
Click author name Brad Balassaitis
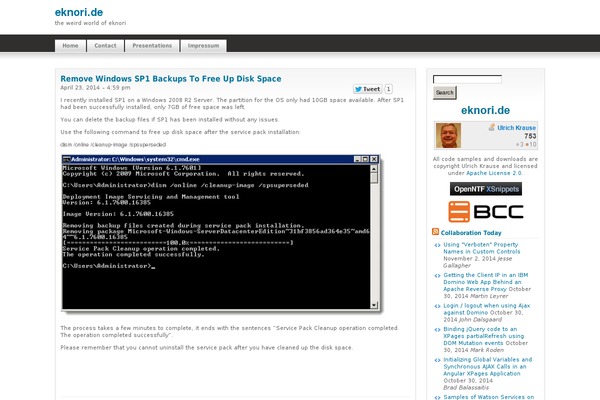[x=466, y=388]
